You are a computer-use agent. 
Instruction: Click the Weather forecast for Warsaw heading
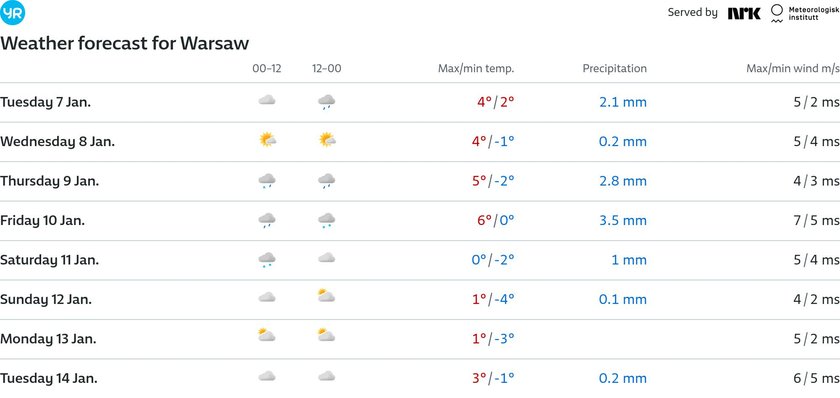pos(124,43)
